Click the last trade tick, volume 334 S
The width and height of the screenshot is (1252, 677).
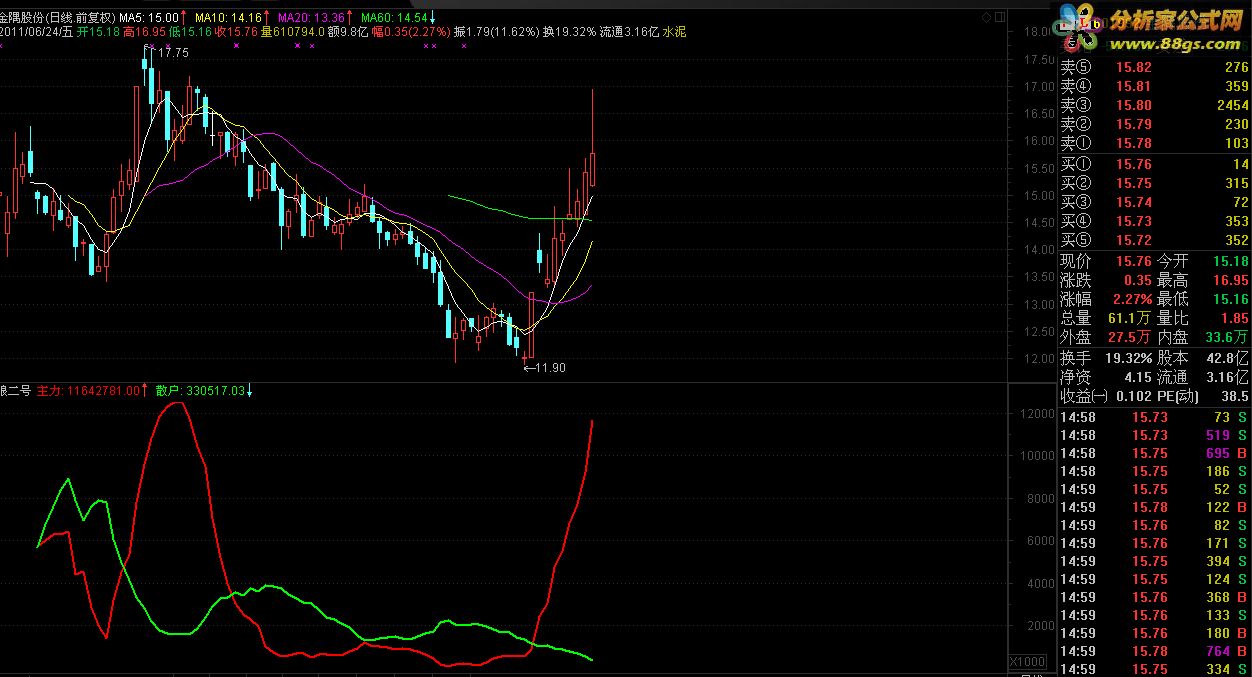[x=1155, y=669]
